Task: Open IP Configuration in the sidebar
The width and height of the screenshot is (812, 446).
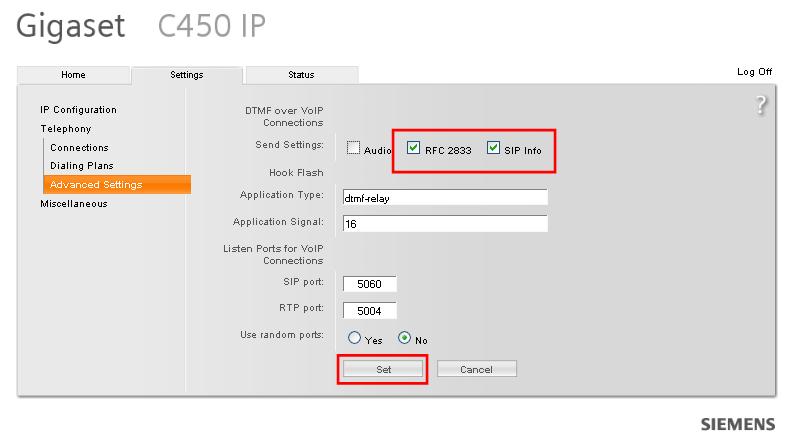Action: (x=78, y=110)
